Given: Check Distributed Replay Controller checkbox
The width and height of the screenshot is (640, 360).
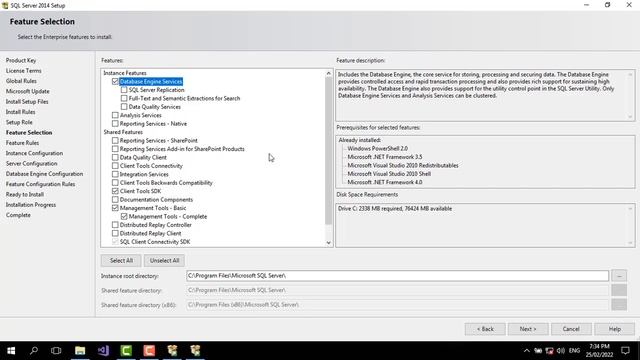Looking at the screenshot, I should point(115,225).
